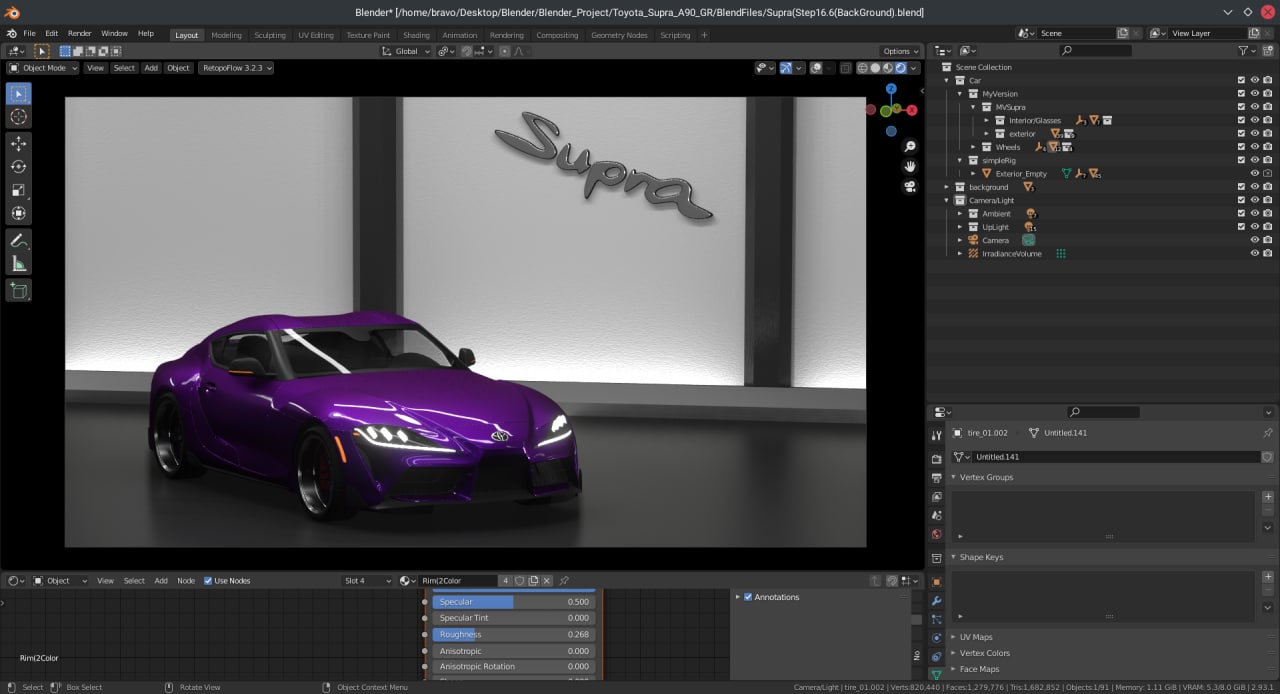The image size is (1280, 694).
Task: Click the pan view hand icon
Action: point(910,166)
